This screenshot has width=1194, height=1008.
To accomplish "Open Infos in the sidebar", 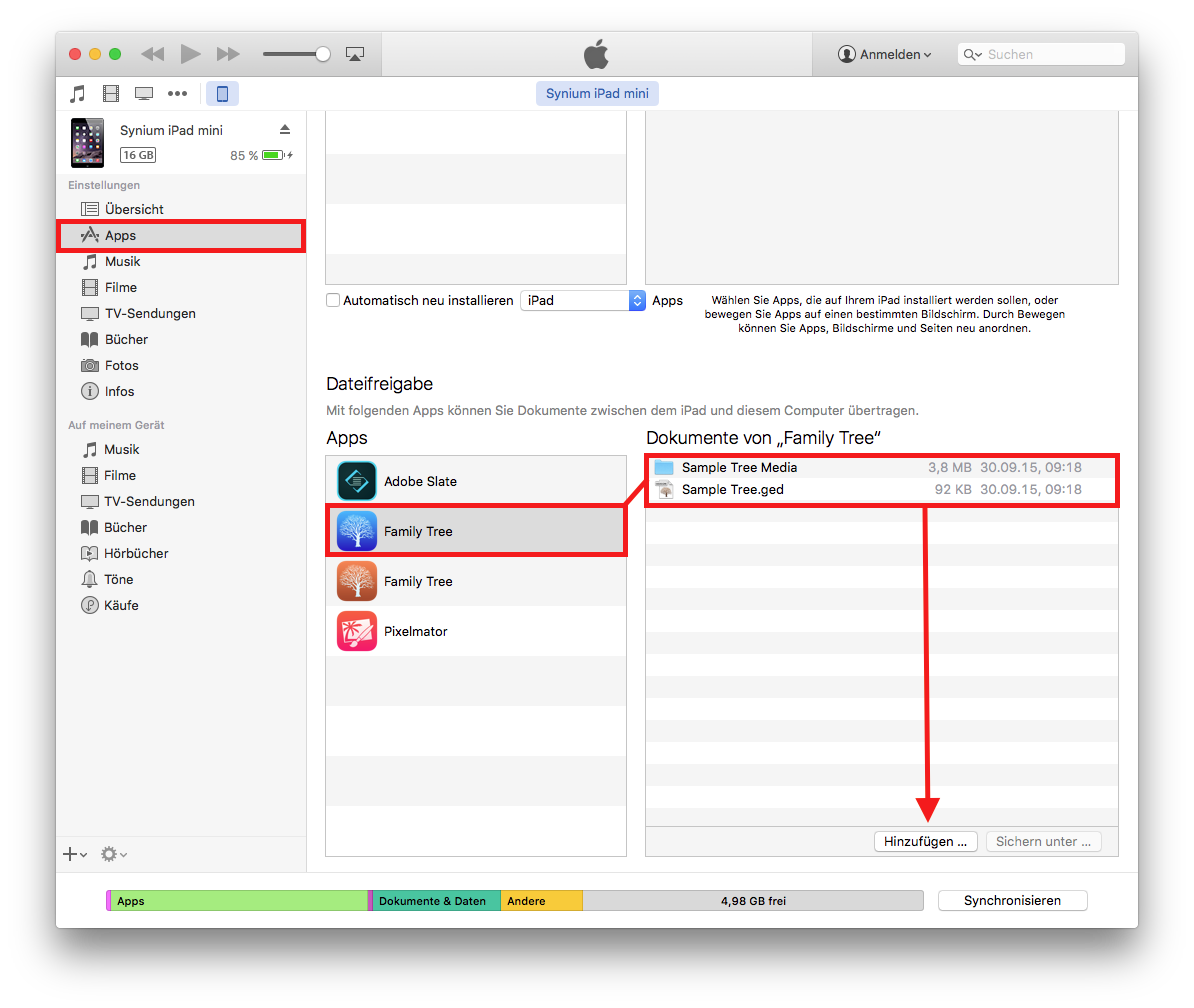I will pyautogui.click(x=181, y=391).
